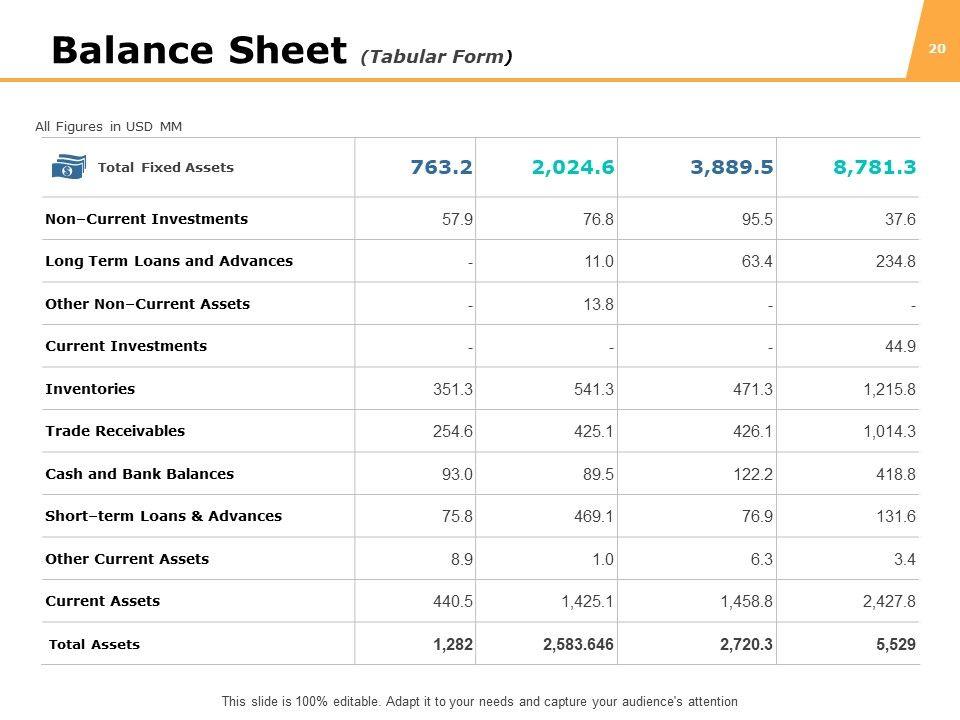960x720 pixels.
Task: Select the 1,014.3 Trade Receivables cell
Action: [x=889, y=431]
